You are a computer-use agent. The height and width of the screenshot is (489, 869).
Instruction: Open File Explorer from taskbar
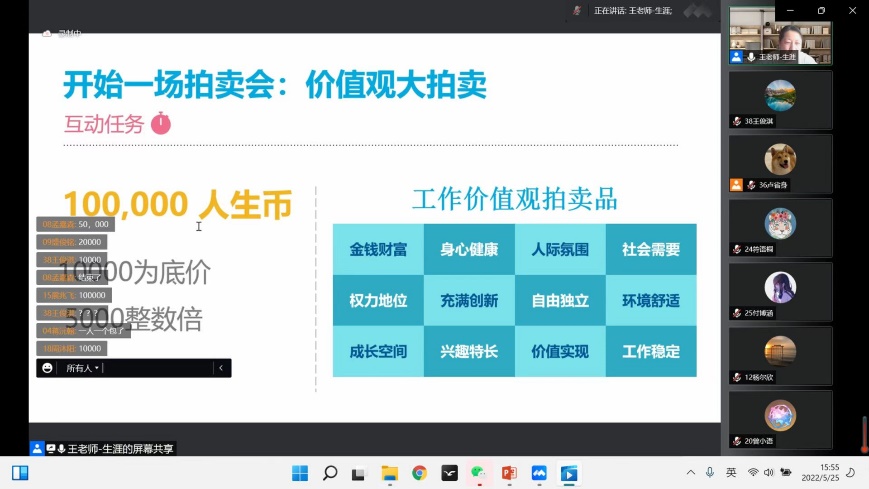click(x=389, y=473)
